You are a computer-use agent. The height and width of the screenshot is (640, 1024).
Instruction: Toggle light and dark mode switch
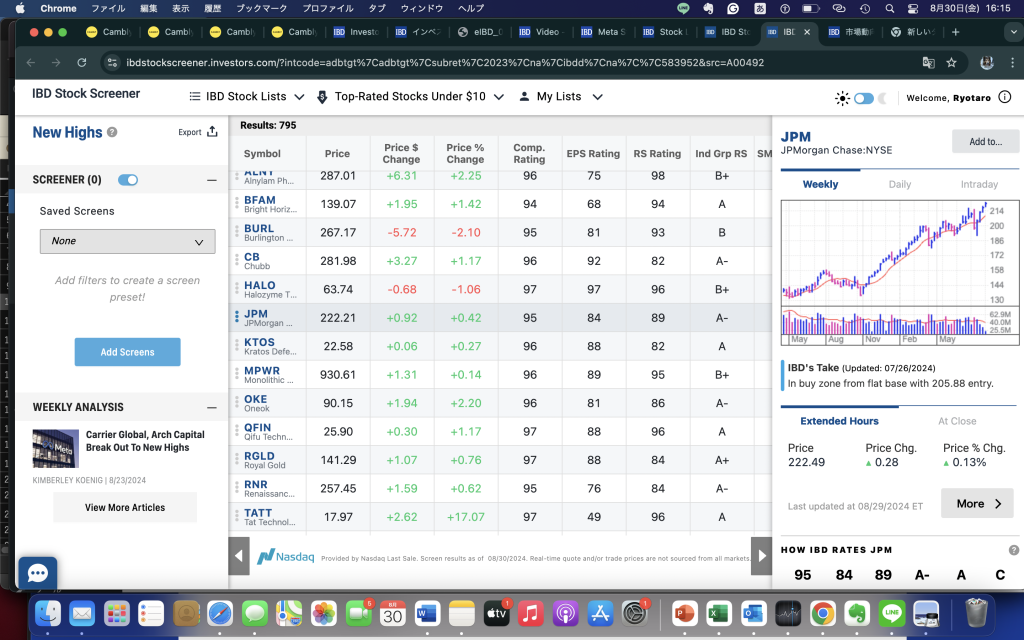point(863,98)
